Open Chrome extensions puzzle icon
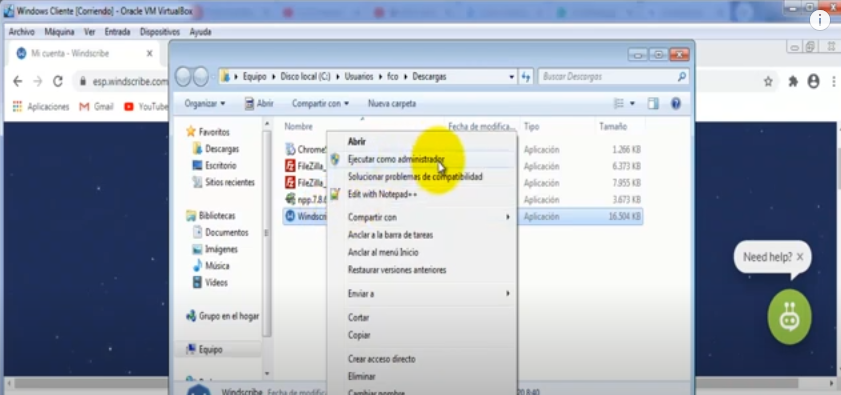Image resolution: width=841 pixels, height=395 pixels. coord(793,82)
